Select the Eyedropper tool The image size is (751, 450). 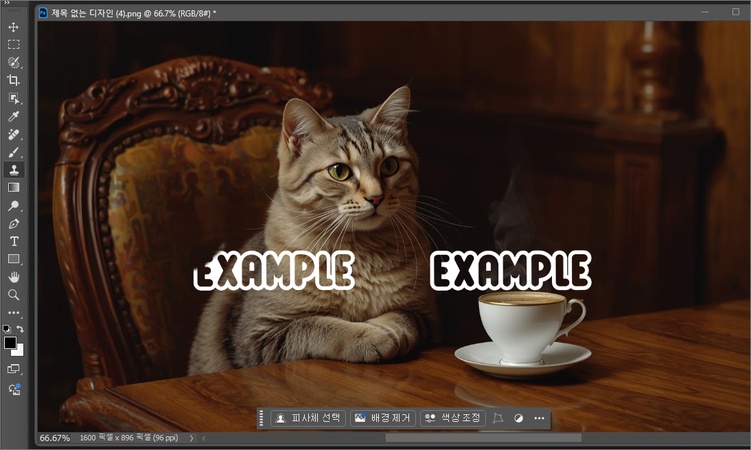(14, 116)
